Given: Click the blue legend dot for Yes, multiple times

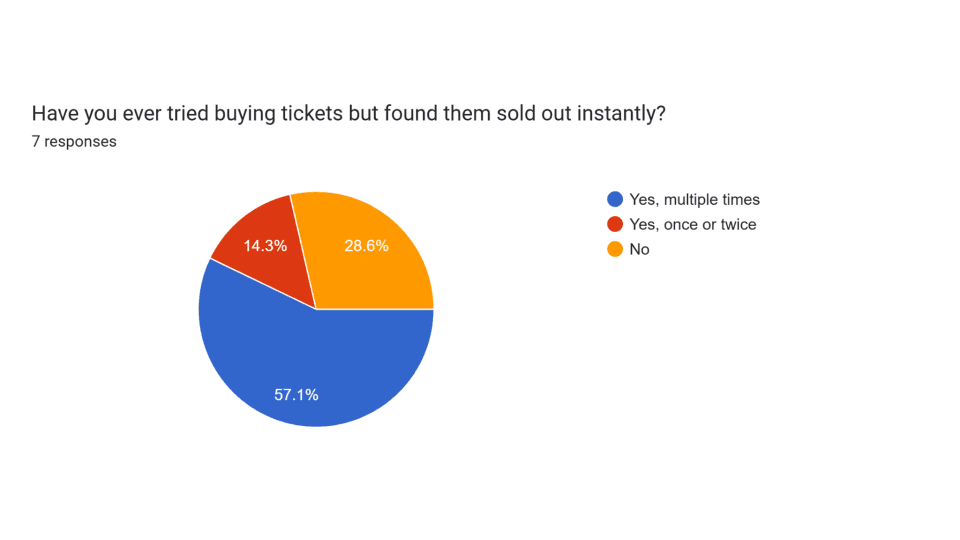Looking at the screenshot, I should pos(615,199).
